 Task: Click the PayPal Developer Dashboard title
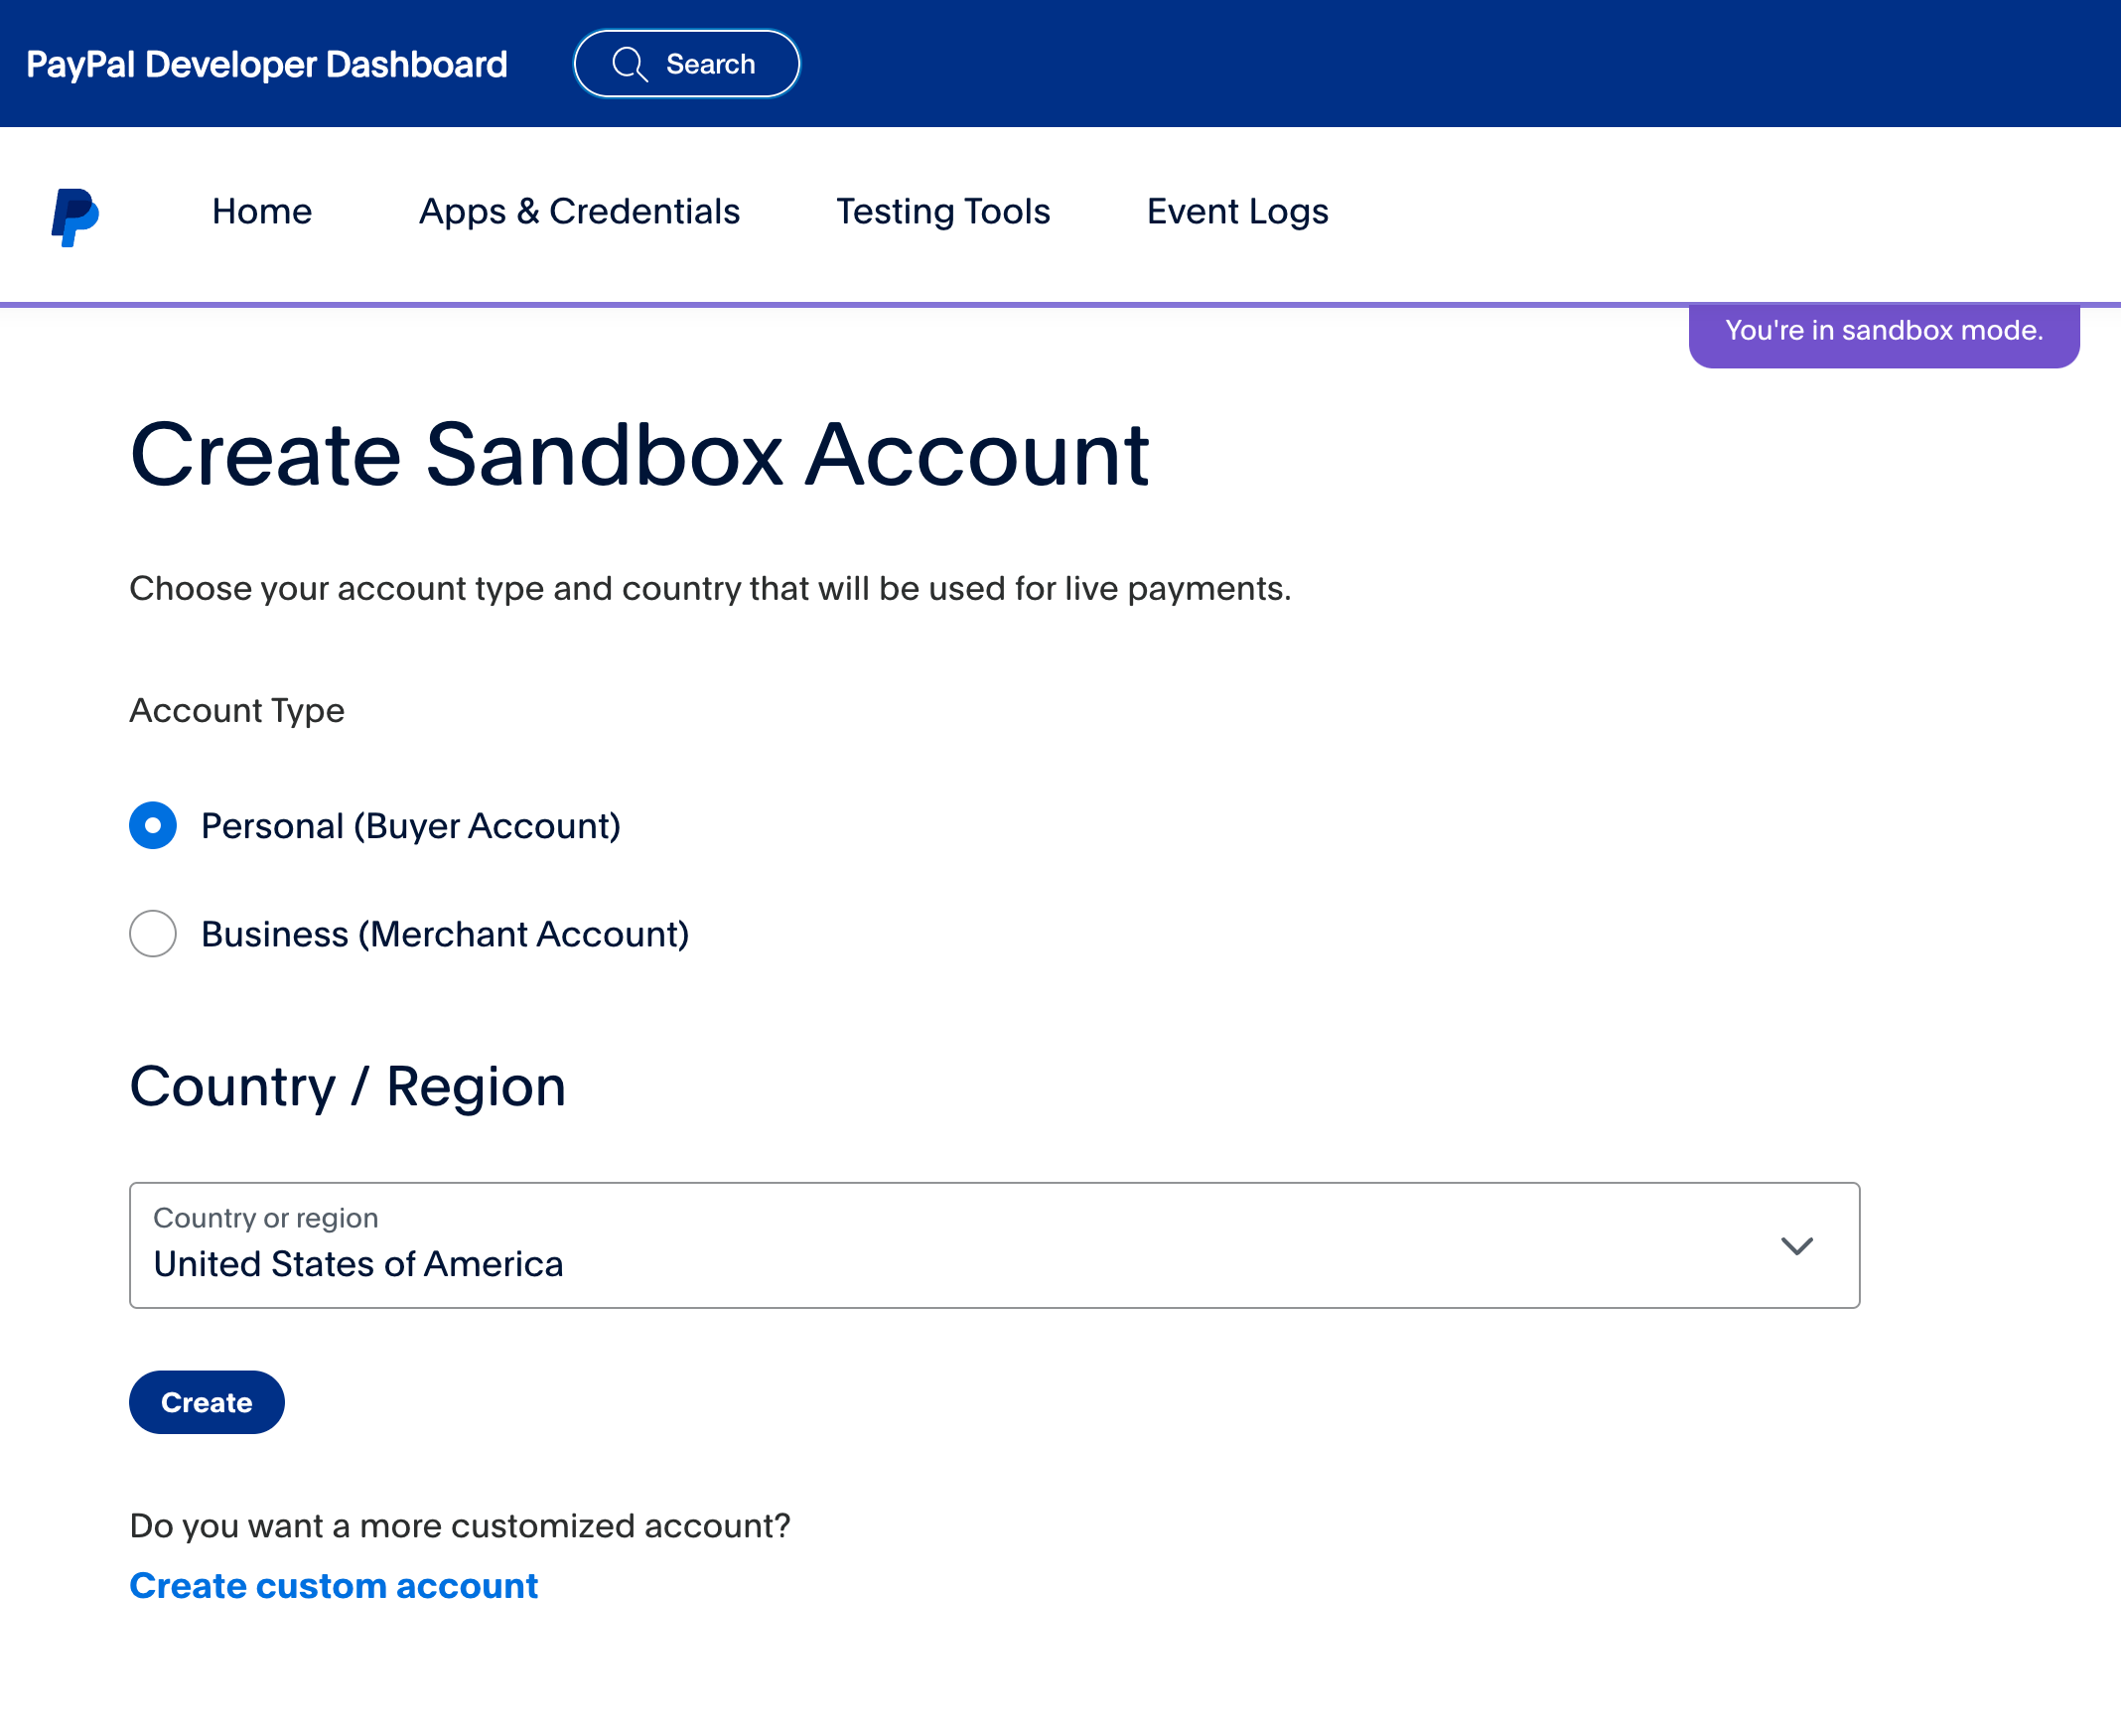(x=267, y=65)
